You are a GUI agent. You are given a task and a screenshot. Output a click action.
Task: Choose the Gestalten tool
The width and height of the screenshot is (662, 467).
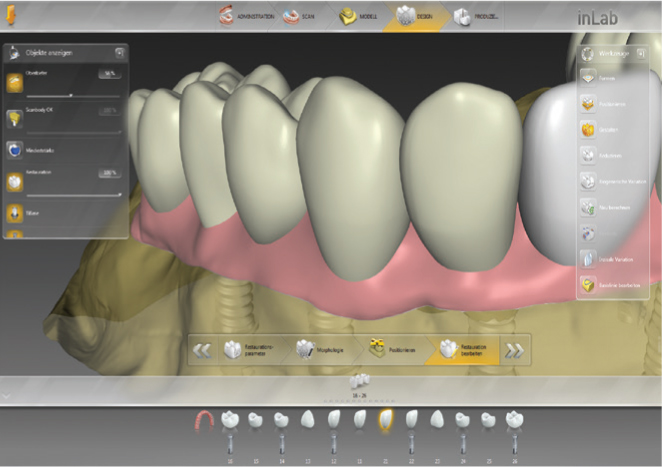point(588,128)
